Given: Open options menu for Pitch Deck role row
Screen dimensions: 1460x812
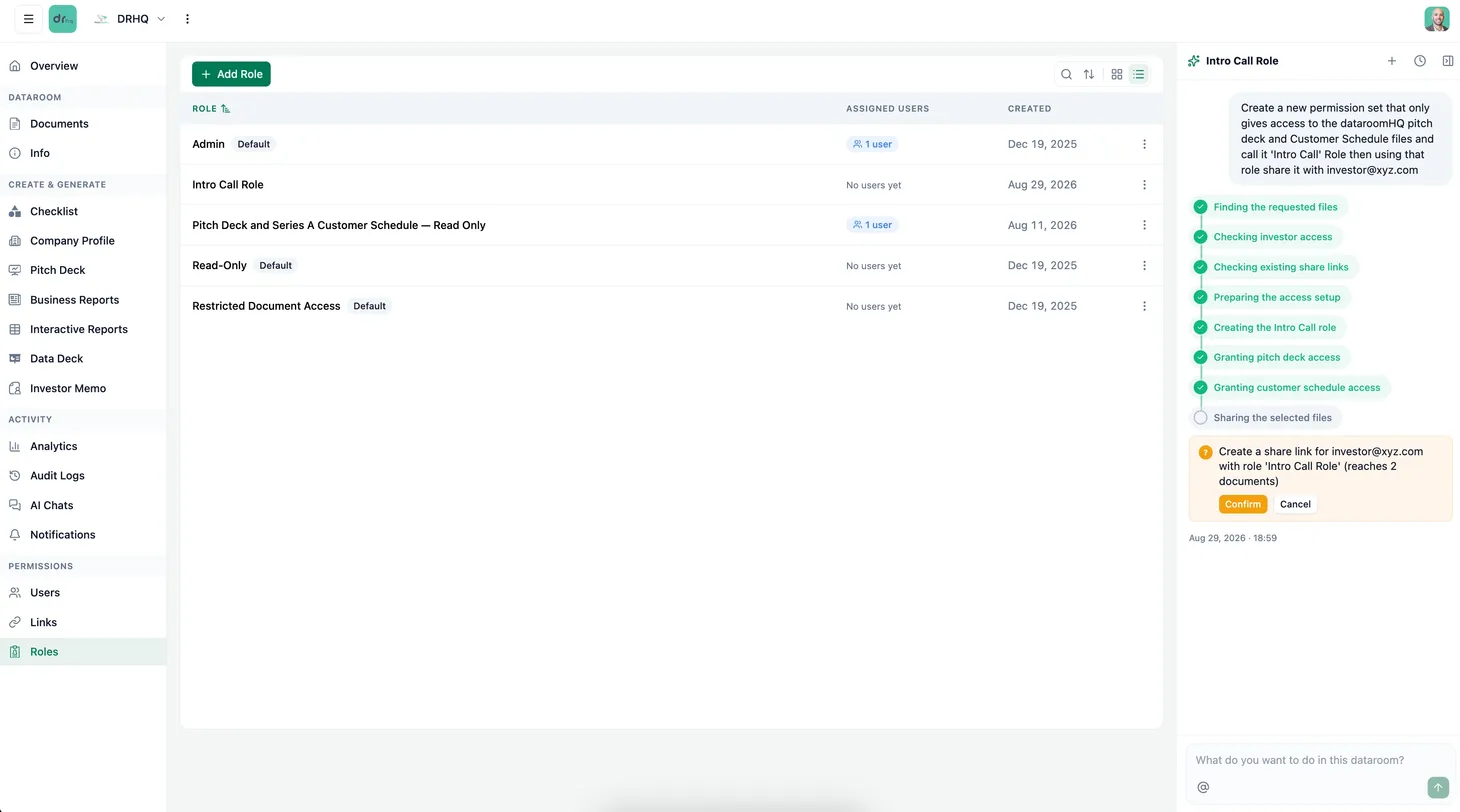Looking at the screenshot, I should click(x=1144, y=225).
